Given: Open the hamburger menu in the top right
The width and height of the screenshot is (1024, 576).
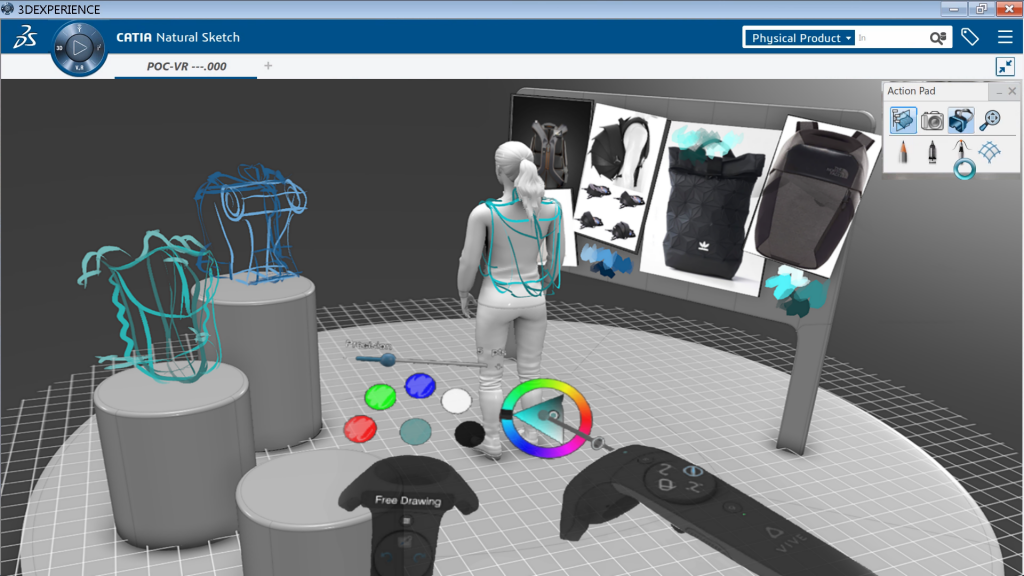Looking at the screenshot, I should 1004,36.
